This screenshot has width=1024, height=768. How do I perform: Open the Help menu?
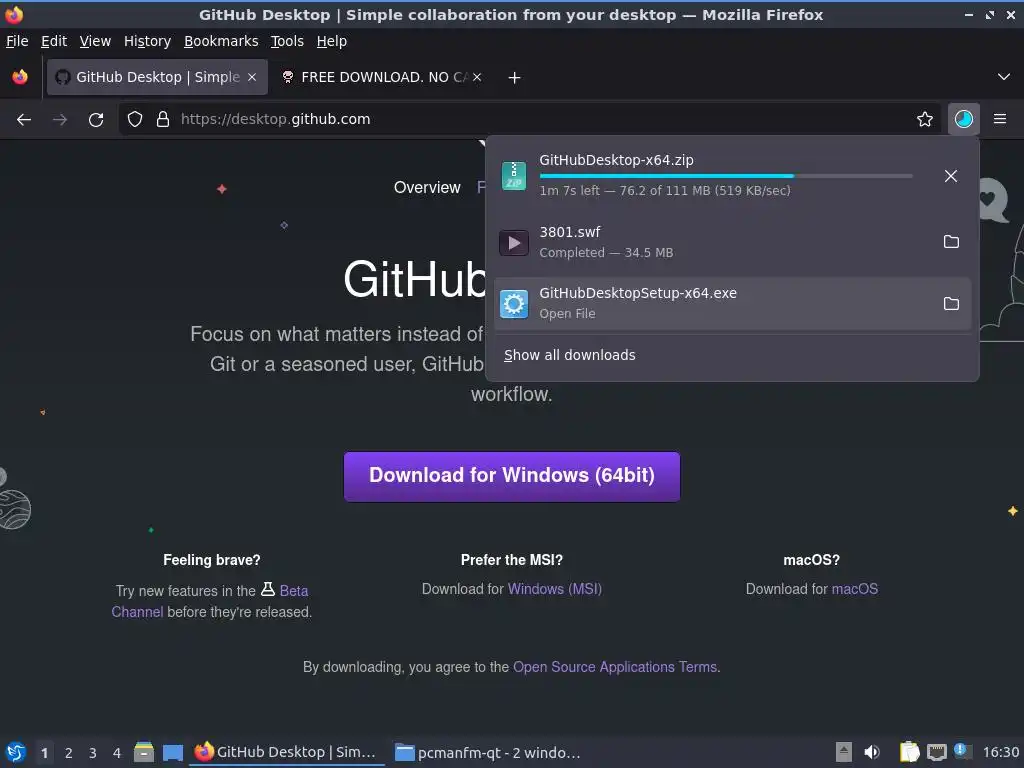point(332,41)
